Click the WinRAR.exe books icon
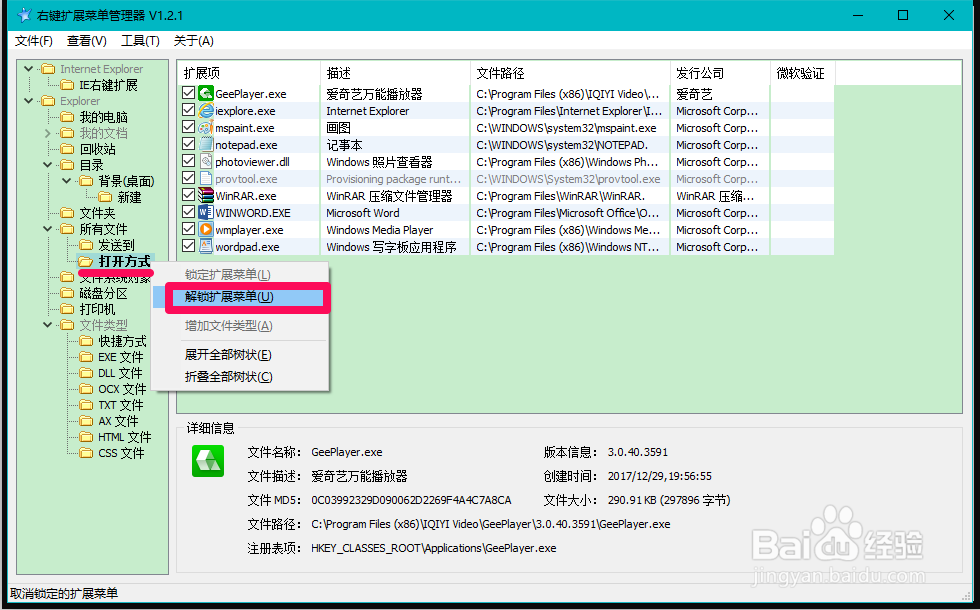Screen dimensions: 980x610 [x=206, y=196]
